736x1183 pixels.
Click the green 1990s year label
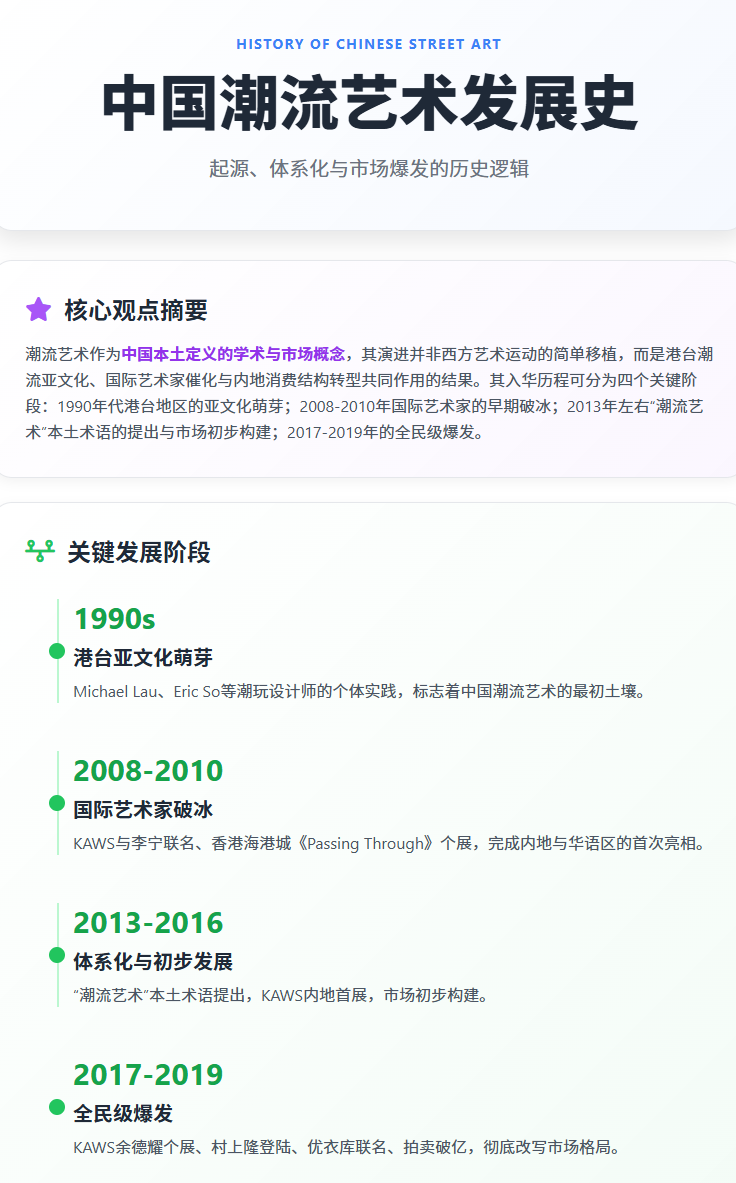click(x=114, y=619)
